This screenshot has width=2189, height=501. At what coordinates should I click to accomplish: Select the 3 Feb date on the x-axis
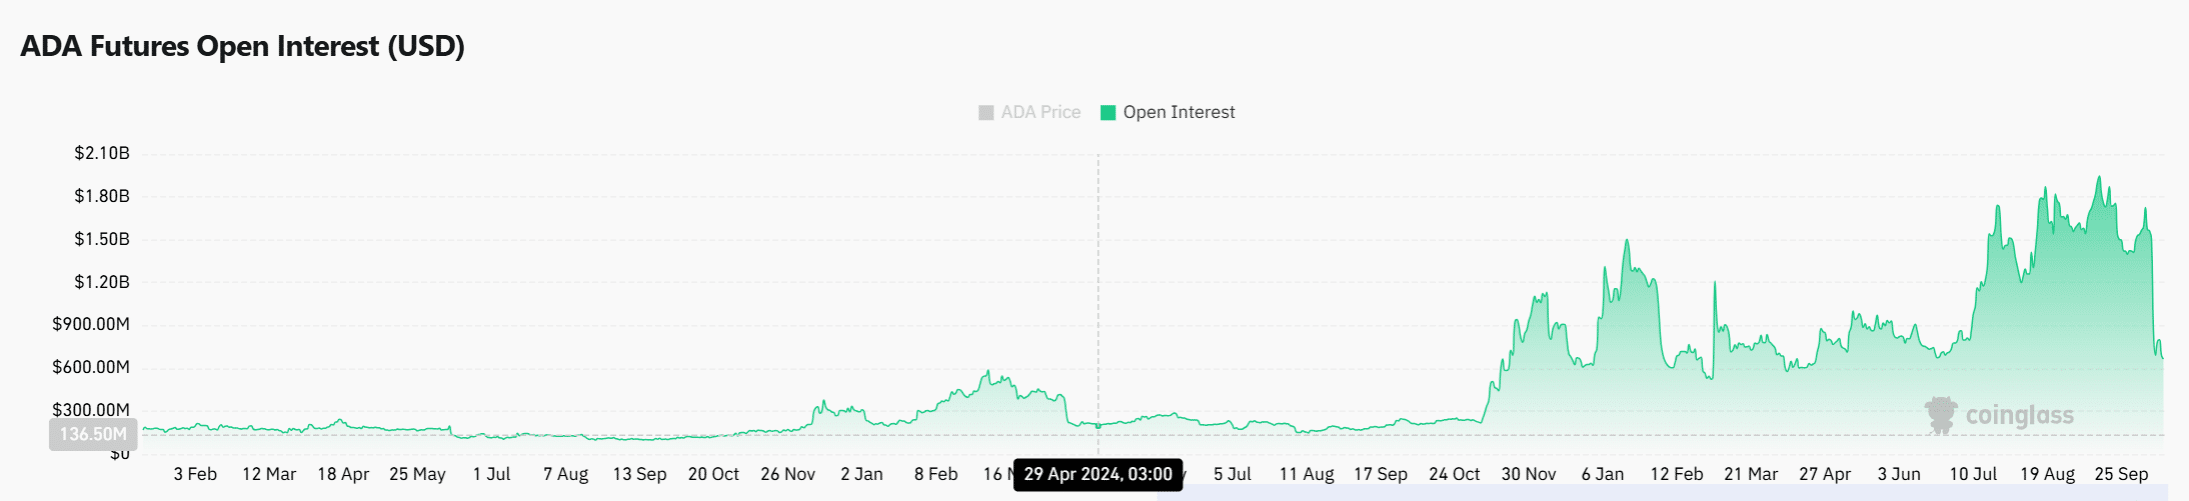(x=195, y=474)
